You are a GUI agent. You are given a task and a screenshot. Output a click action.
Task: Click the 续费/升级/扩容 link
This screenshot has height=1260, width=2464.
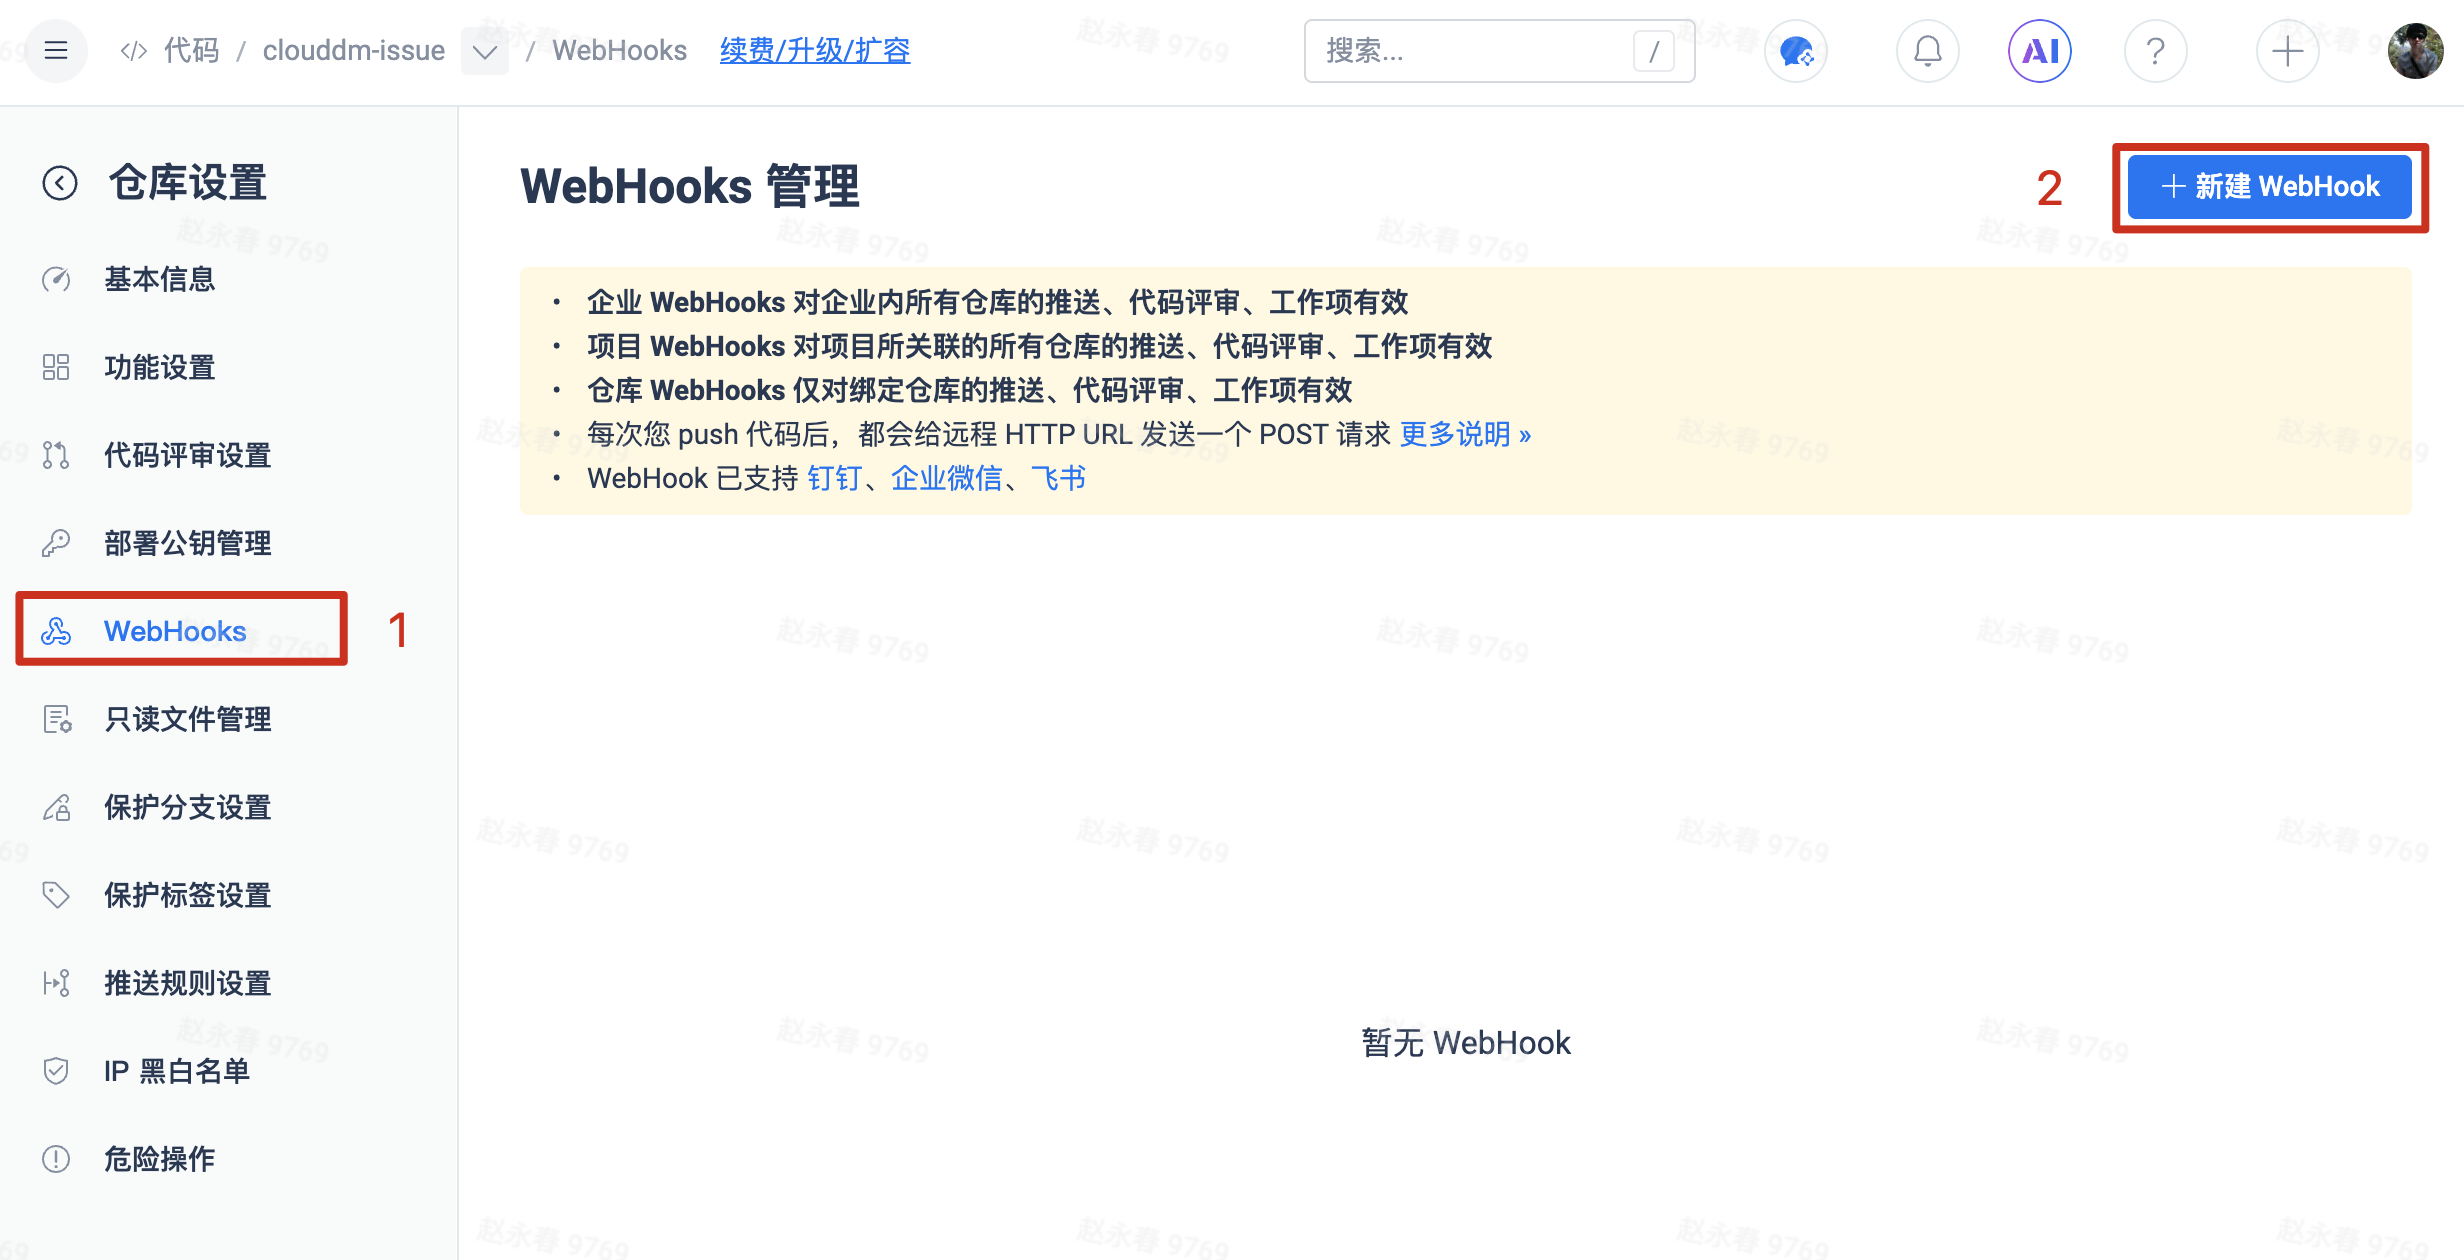pyautogui.click(x=815, y=50)
